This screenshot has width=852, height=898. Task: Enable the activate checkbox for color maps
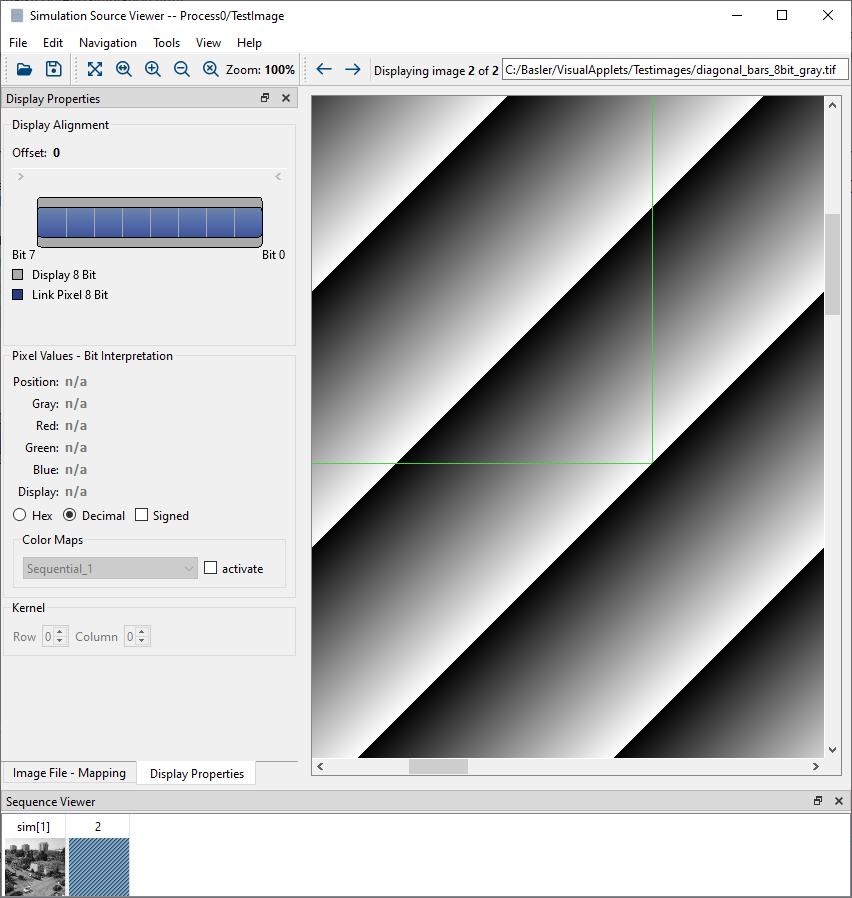pos(210,568)
